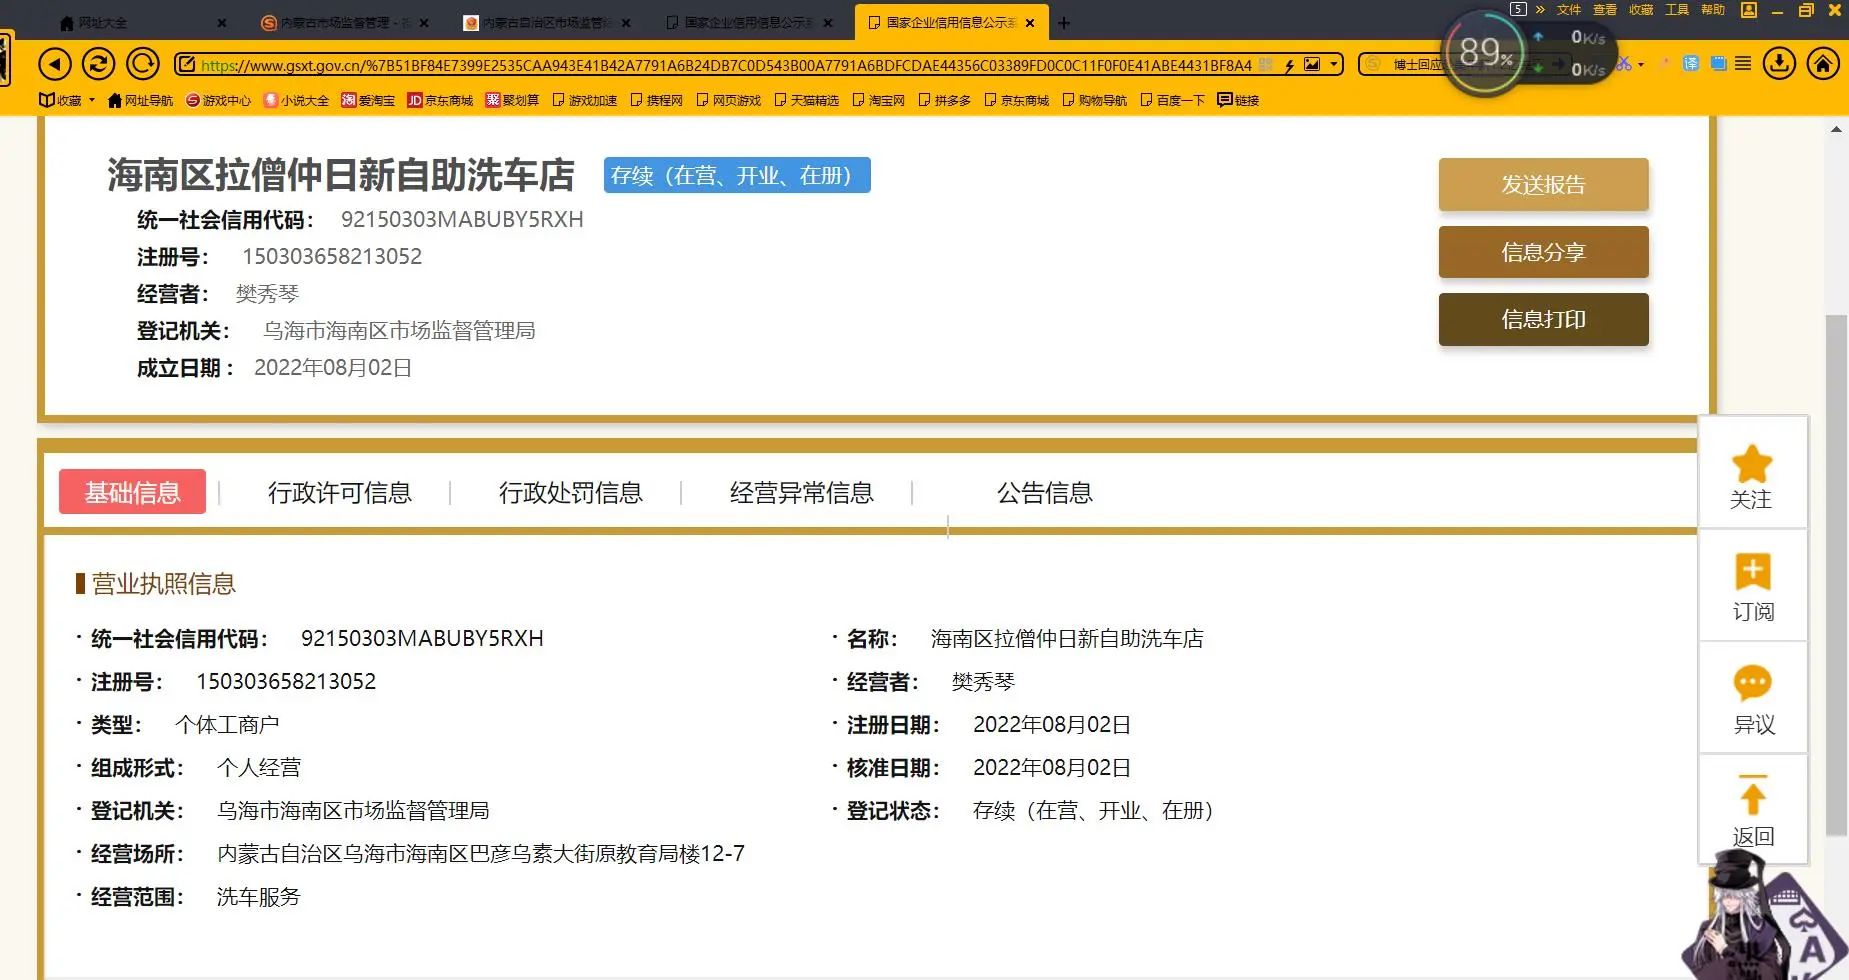
Task: Click the page vertical scrollbar thumb
Action: [x=1836, y=575]
